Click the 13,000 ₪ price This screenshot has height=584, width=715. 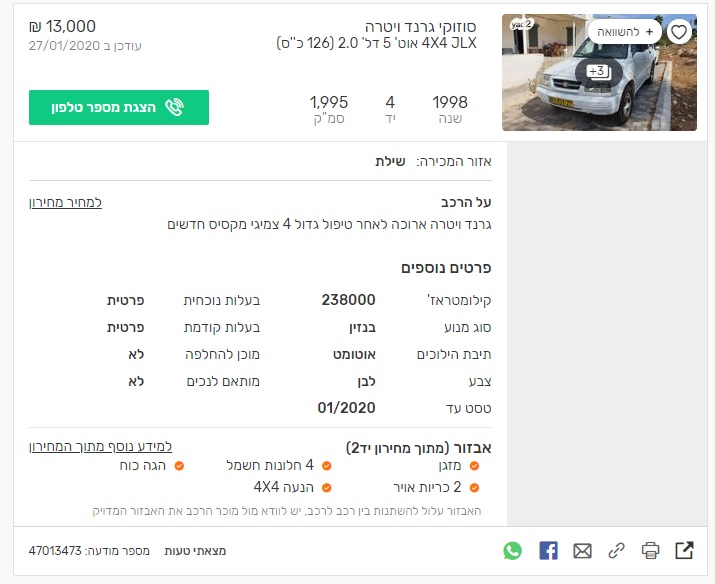tap(62, 26)
